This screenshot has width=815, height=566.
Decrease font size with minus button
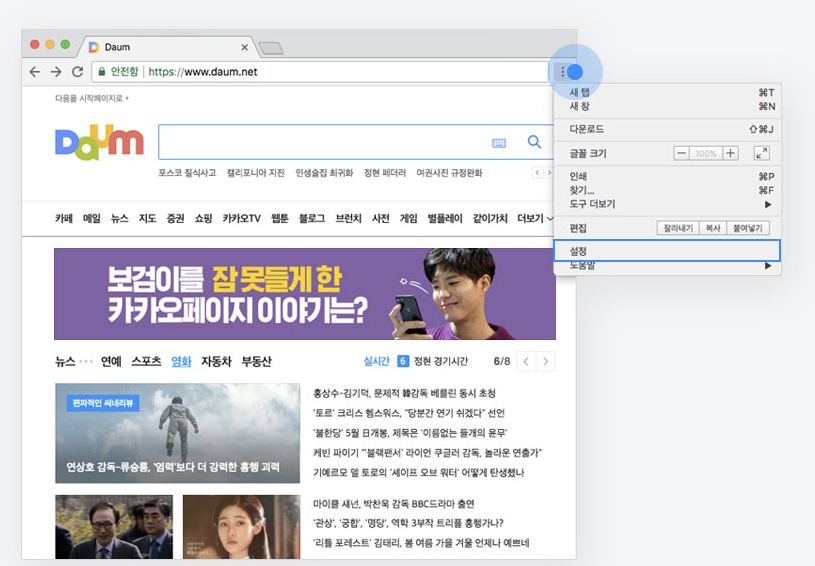coord(681,153)
